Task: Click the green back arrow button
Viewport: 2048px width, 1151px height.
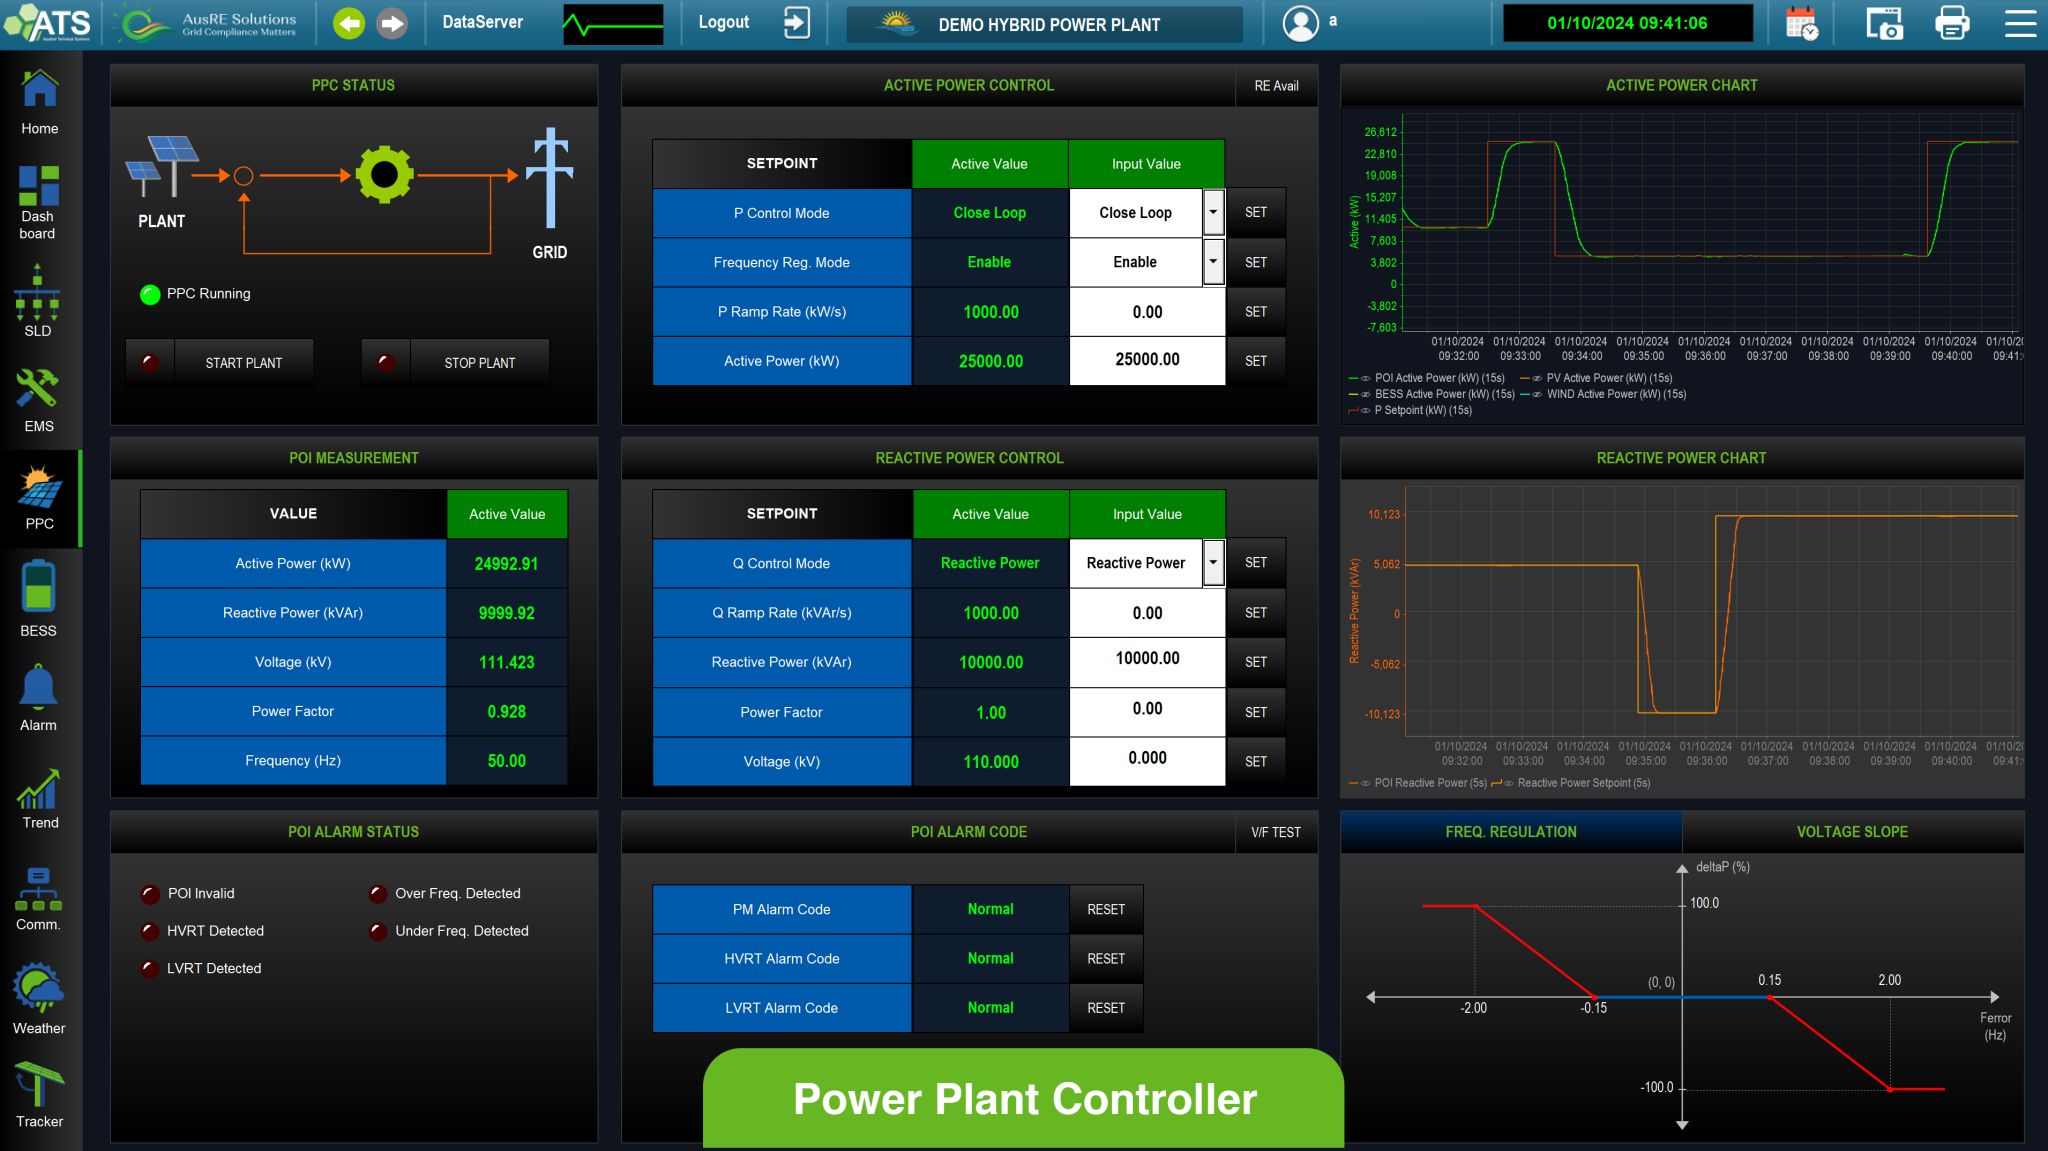Action: [x=349, y=23]
